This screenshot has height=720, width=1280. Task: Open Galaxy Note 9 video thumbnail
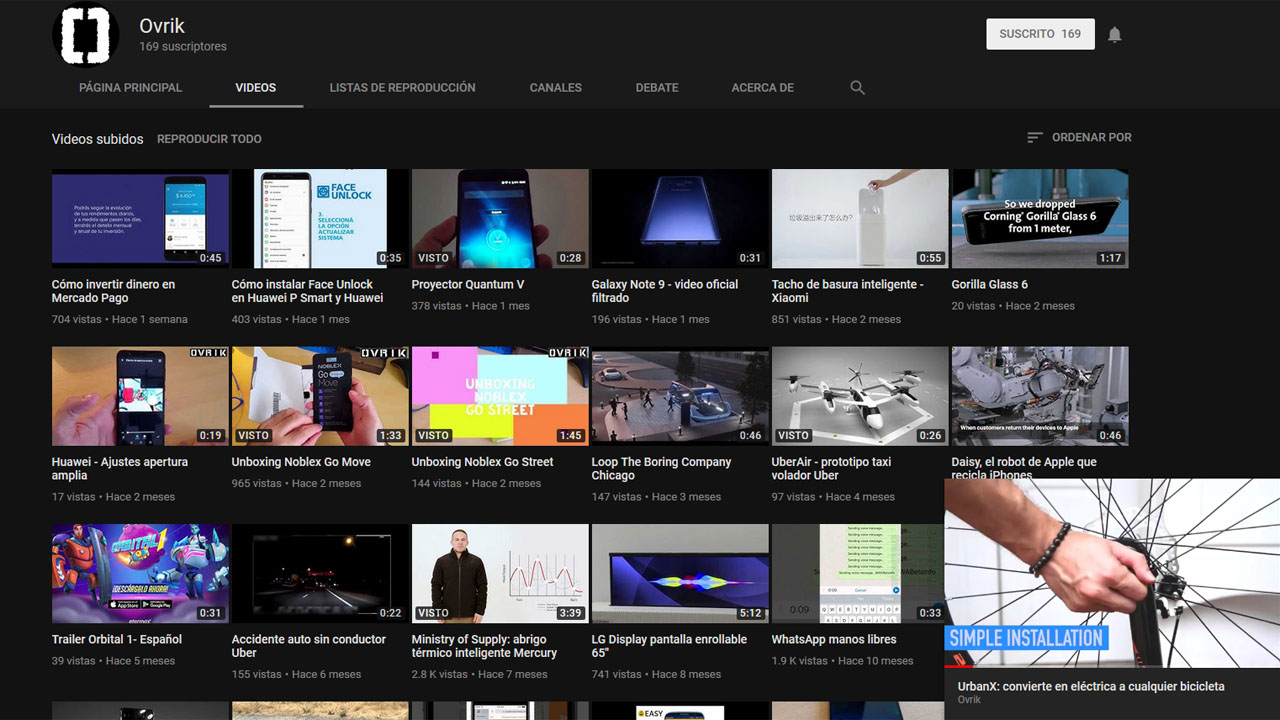click(680, 218)
